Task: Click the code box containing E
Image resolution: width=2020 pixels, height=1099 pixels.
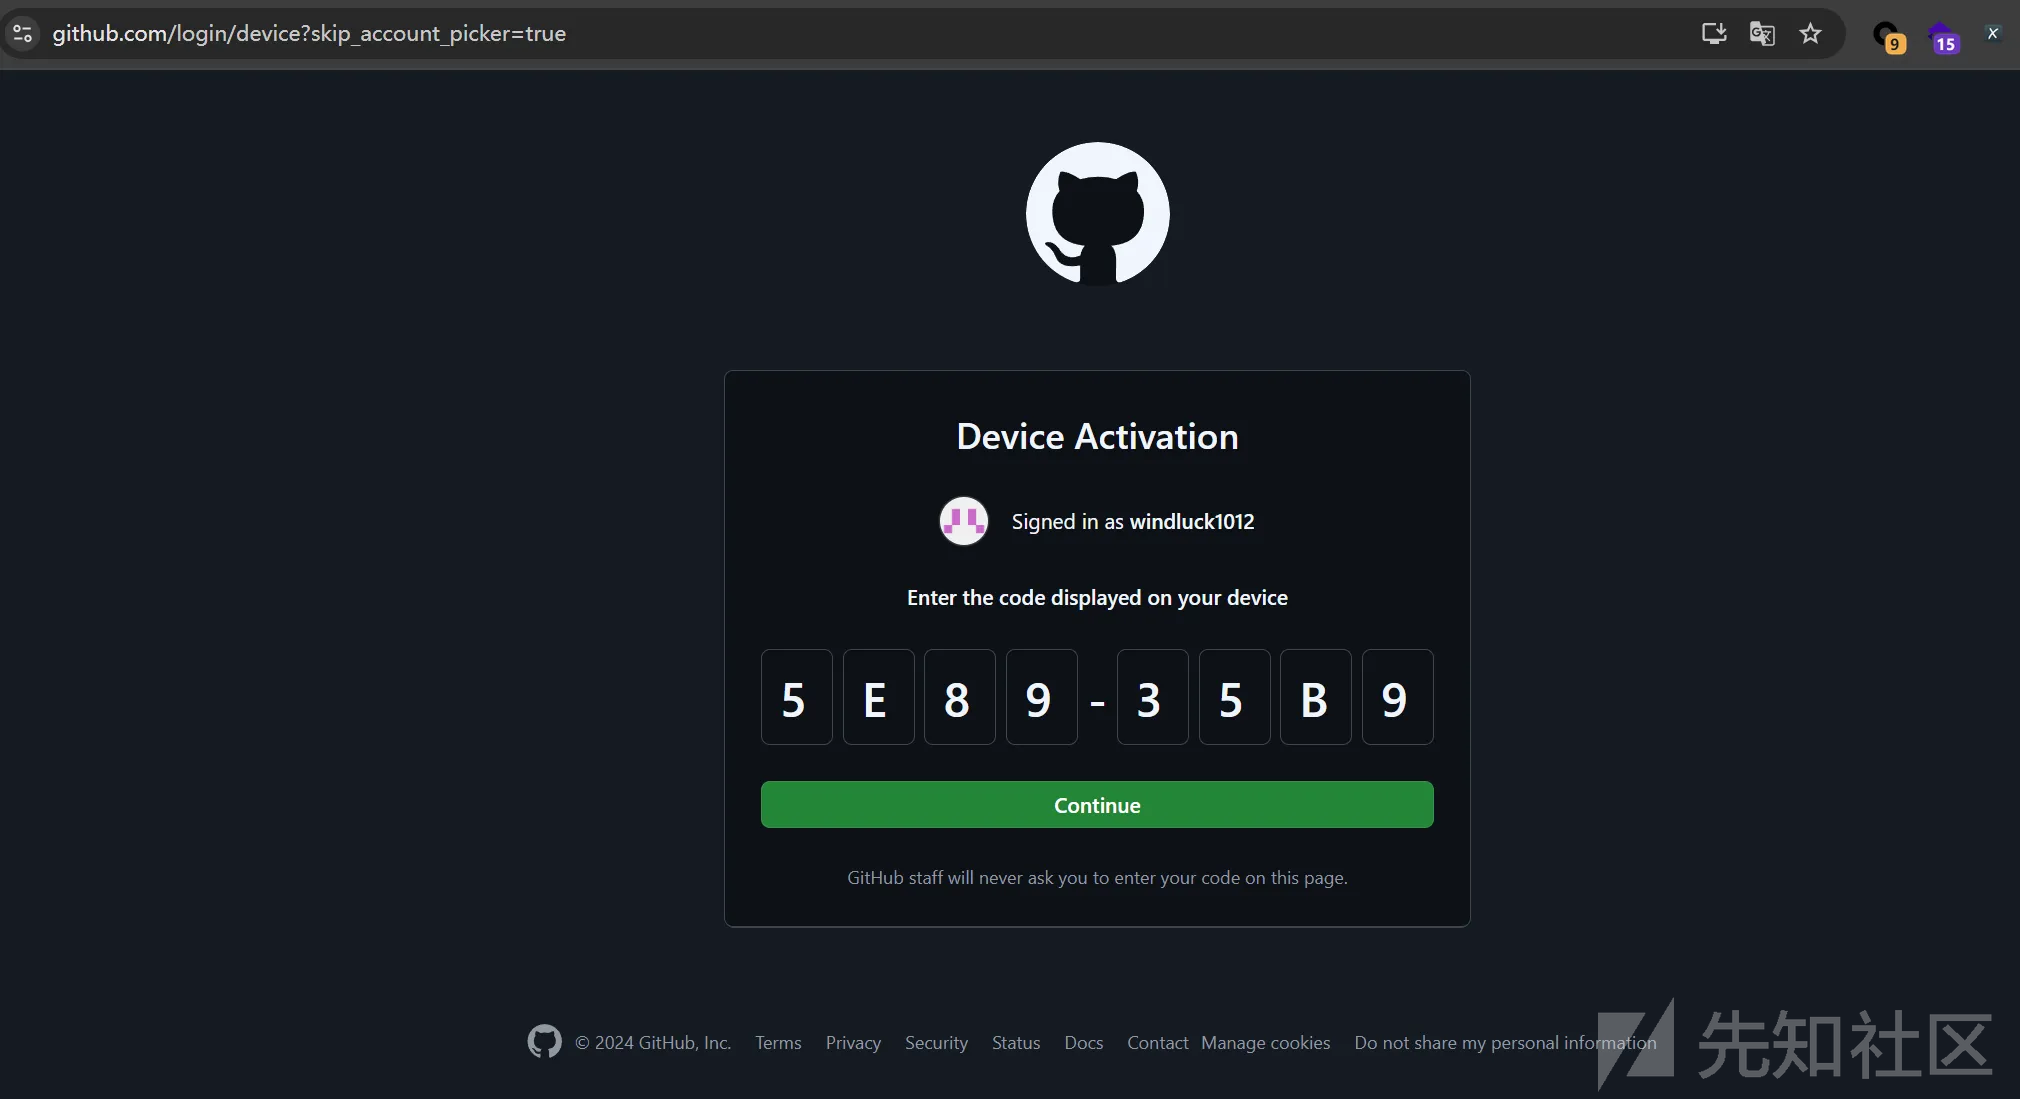Action: 878,697
